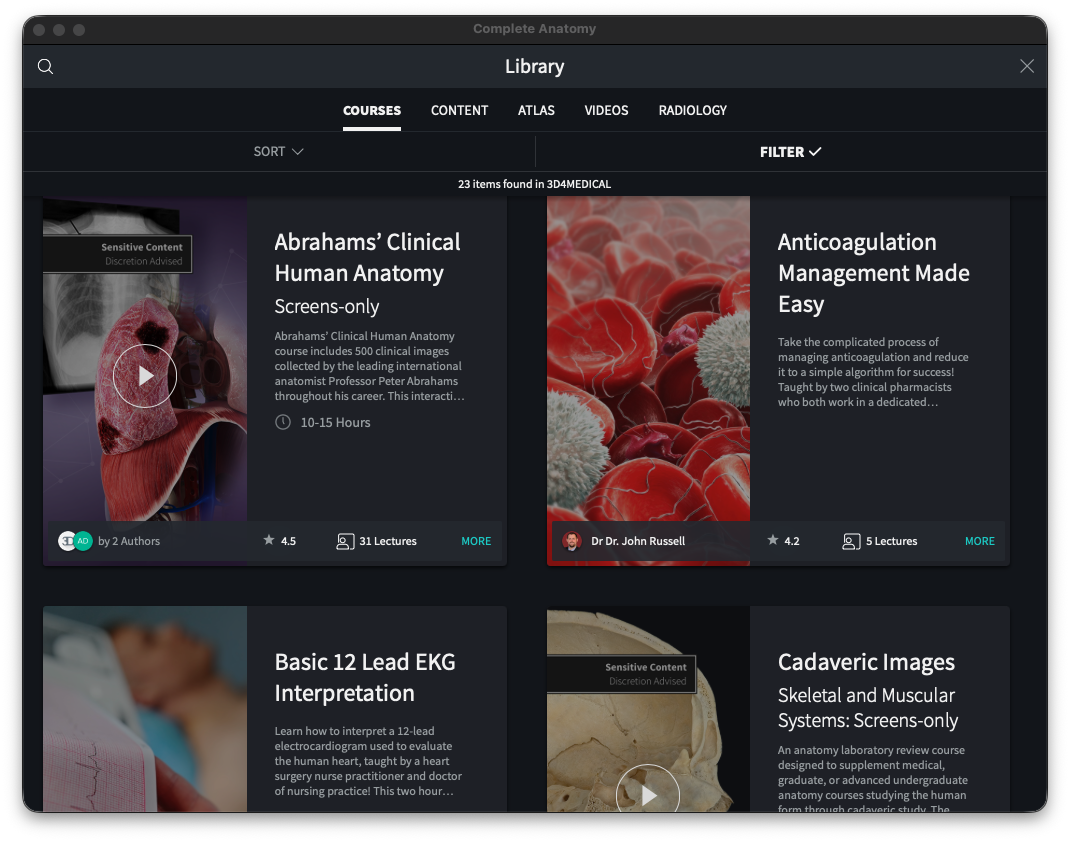Click the star rating icon beside 4.5
The height and width of the screenshot is (842, 1070).
click(x=269, y=540)
